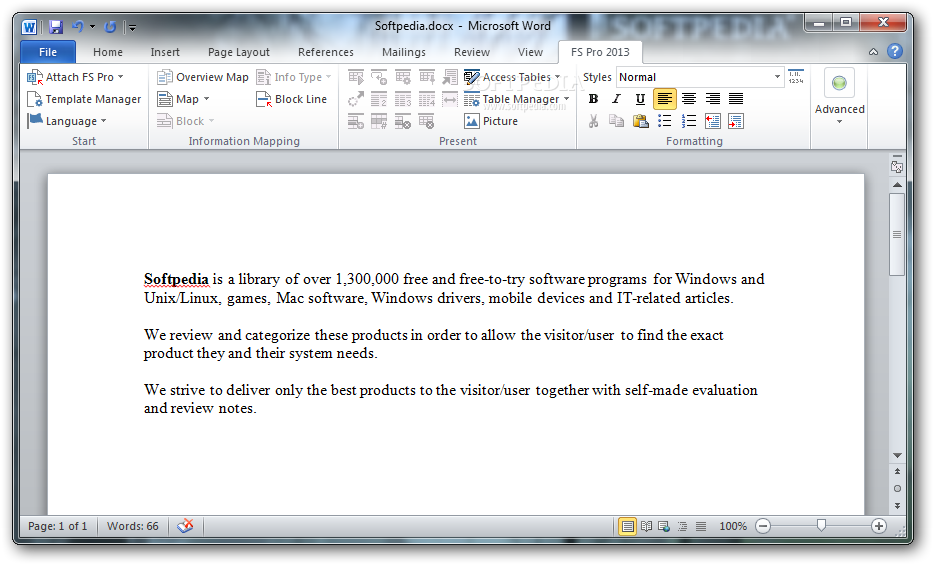Open the File tab
This screenshot has height=565, width=934.
pyautogui.click(x=48, y=52)
